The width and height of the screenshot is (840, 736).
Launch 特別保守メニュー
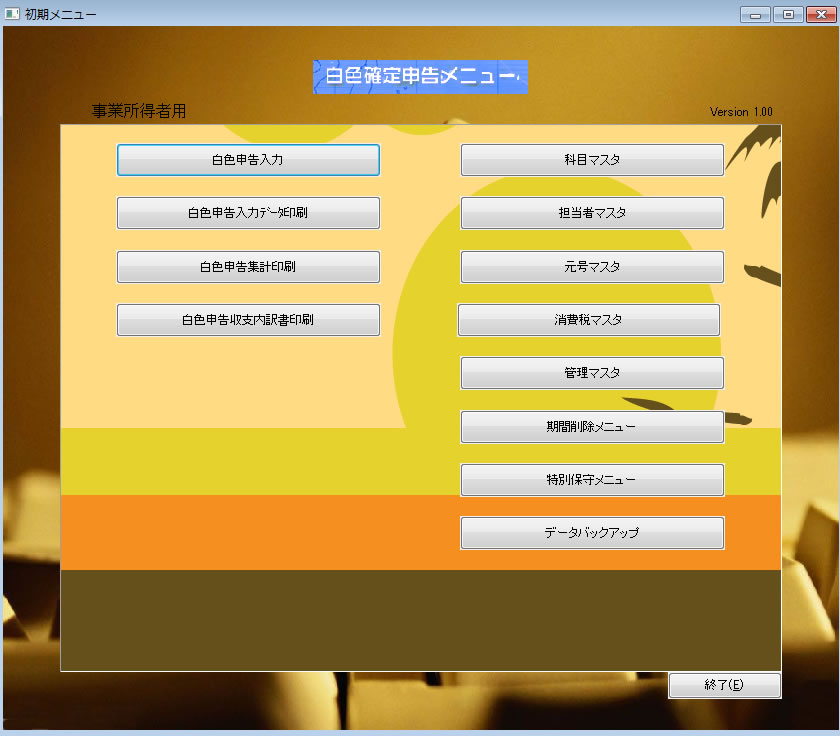(592, 480)
